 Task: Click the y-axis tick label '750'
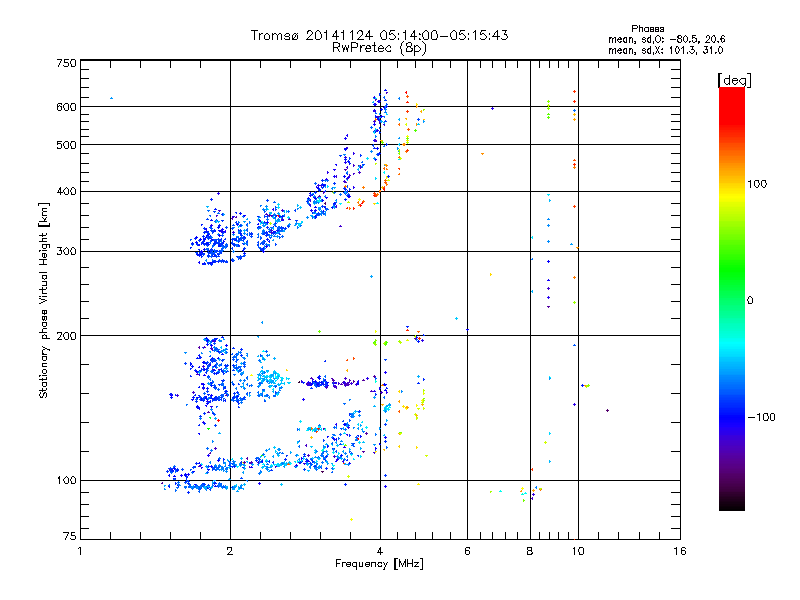pyautogui.click(x=67, y=63)
